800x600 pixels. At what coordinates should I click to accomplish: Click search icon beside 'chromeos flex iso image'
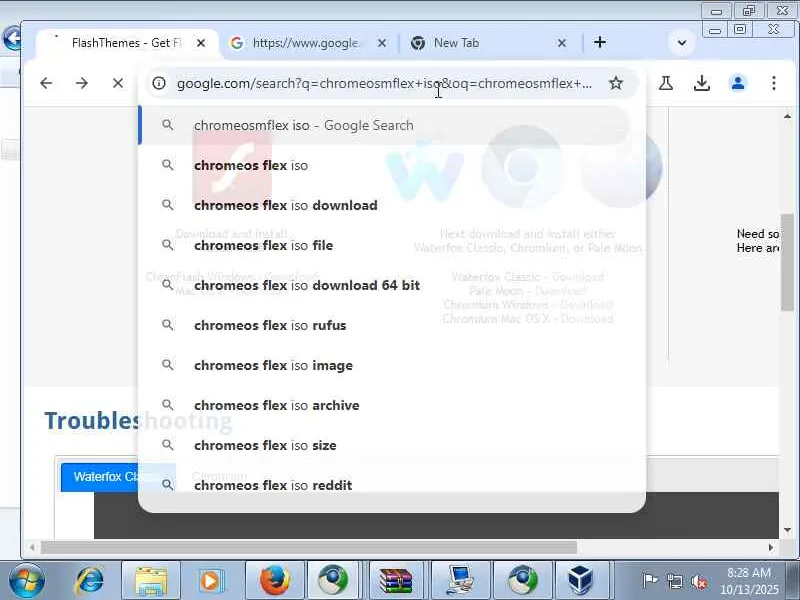[x=167, y=364]
